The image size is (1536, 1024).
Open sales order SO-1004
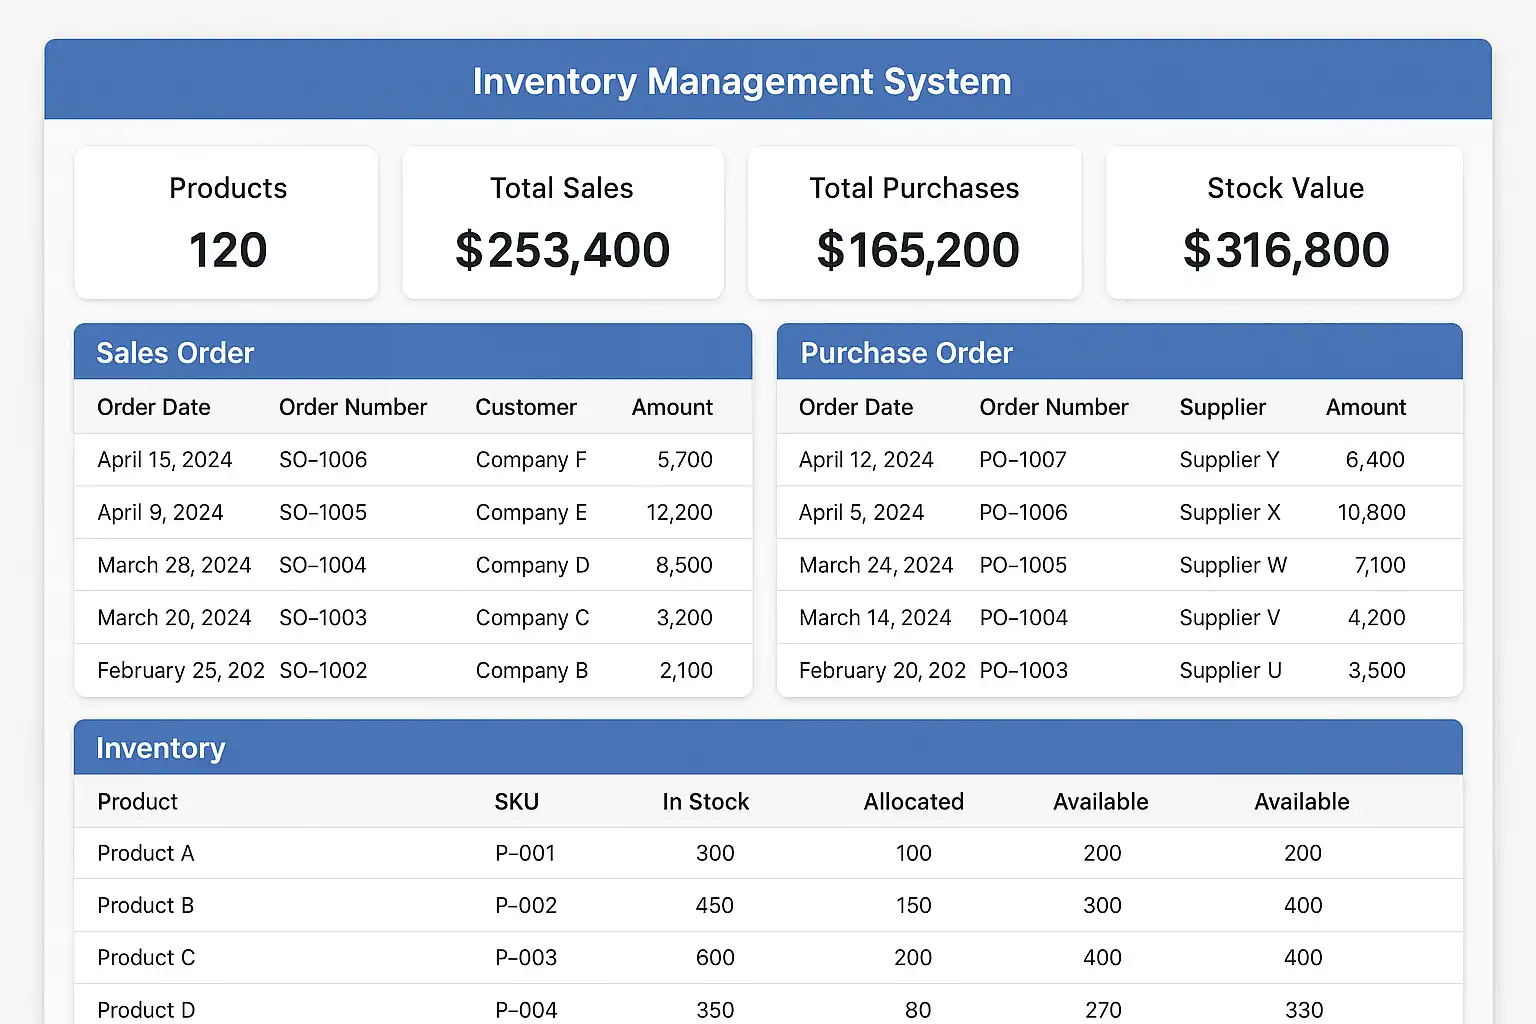(323, 565)
